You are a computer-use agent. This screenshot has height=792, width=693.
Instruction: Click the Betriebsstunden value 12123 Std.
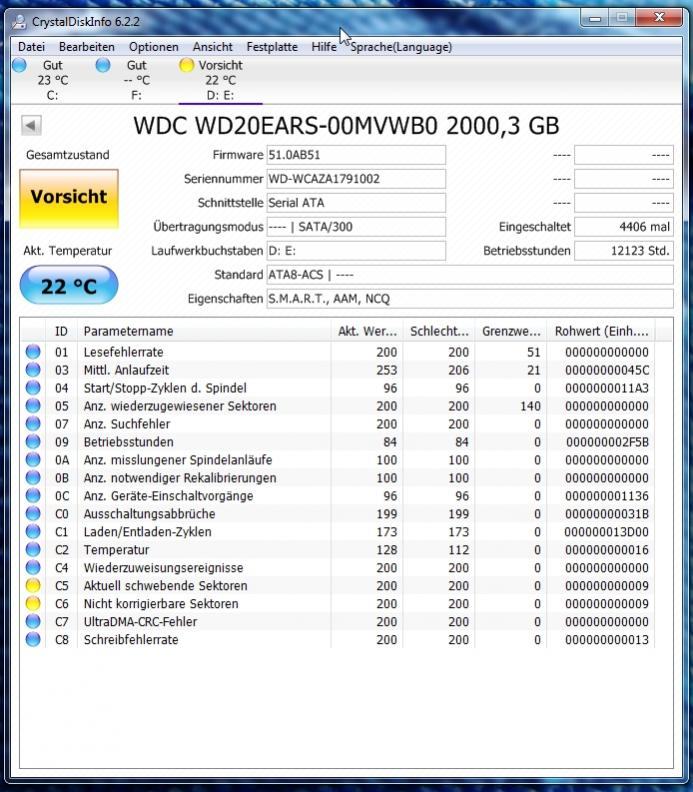click(x=624, y=251)
